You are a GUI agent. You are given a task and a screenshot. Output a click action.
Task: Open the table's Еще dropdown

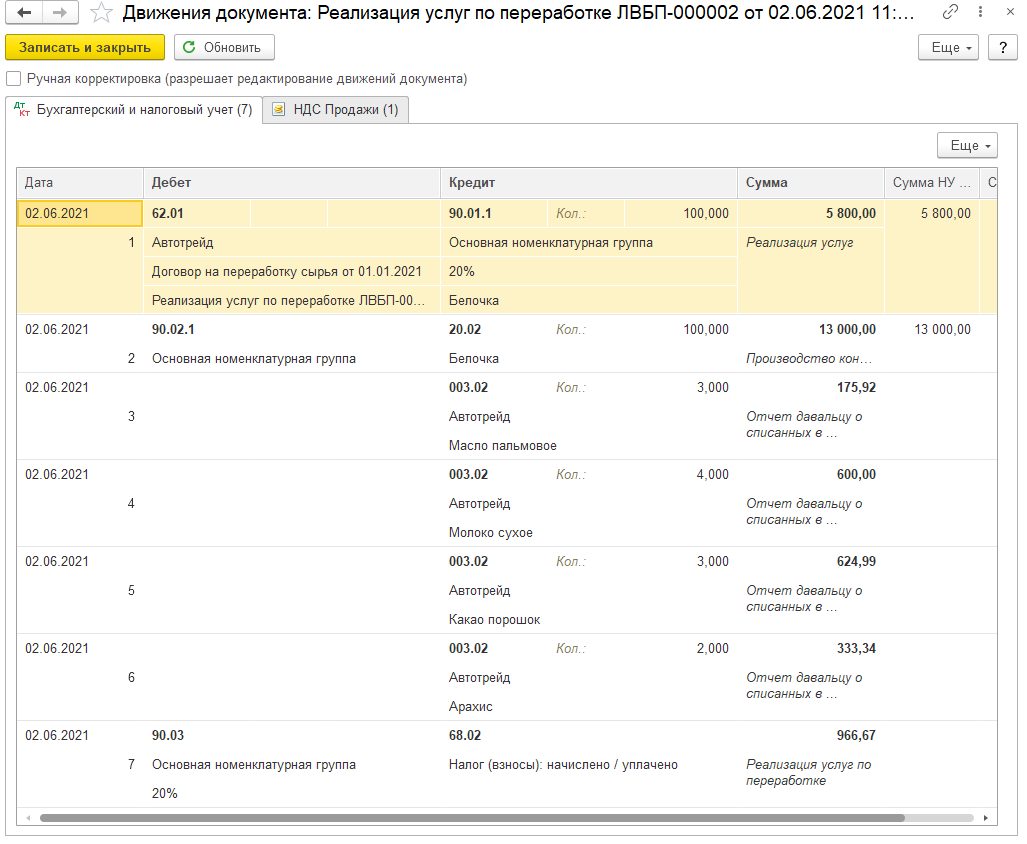coord(967,145)
